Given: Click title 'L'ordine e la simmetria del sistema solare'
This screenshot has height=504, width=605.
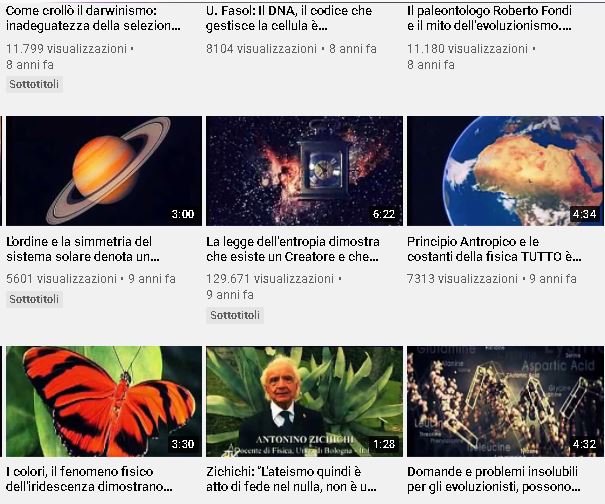Looking at the screenshot, I should point(83,249).
